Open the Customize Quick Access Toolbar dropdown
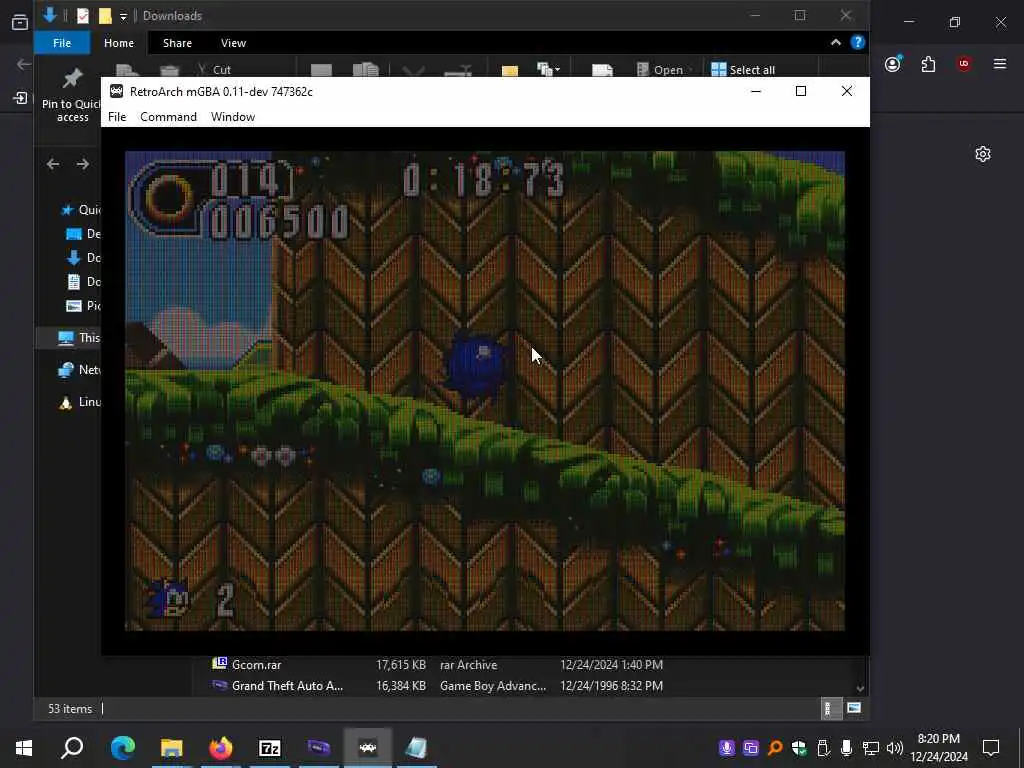1024x768 pixels. click(123, 16)
